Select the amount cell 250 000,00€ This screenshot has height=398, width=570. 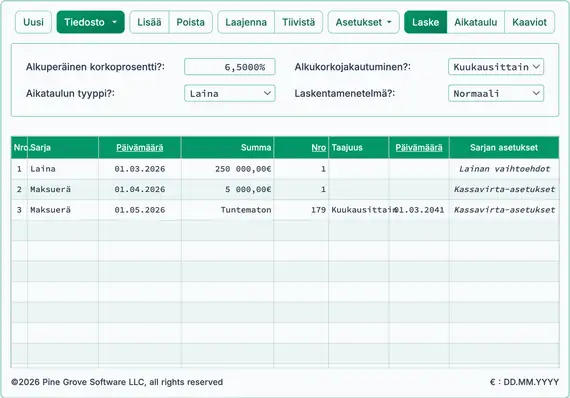227,169
